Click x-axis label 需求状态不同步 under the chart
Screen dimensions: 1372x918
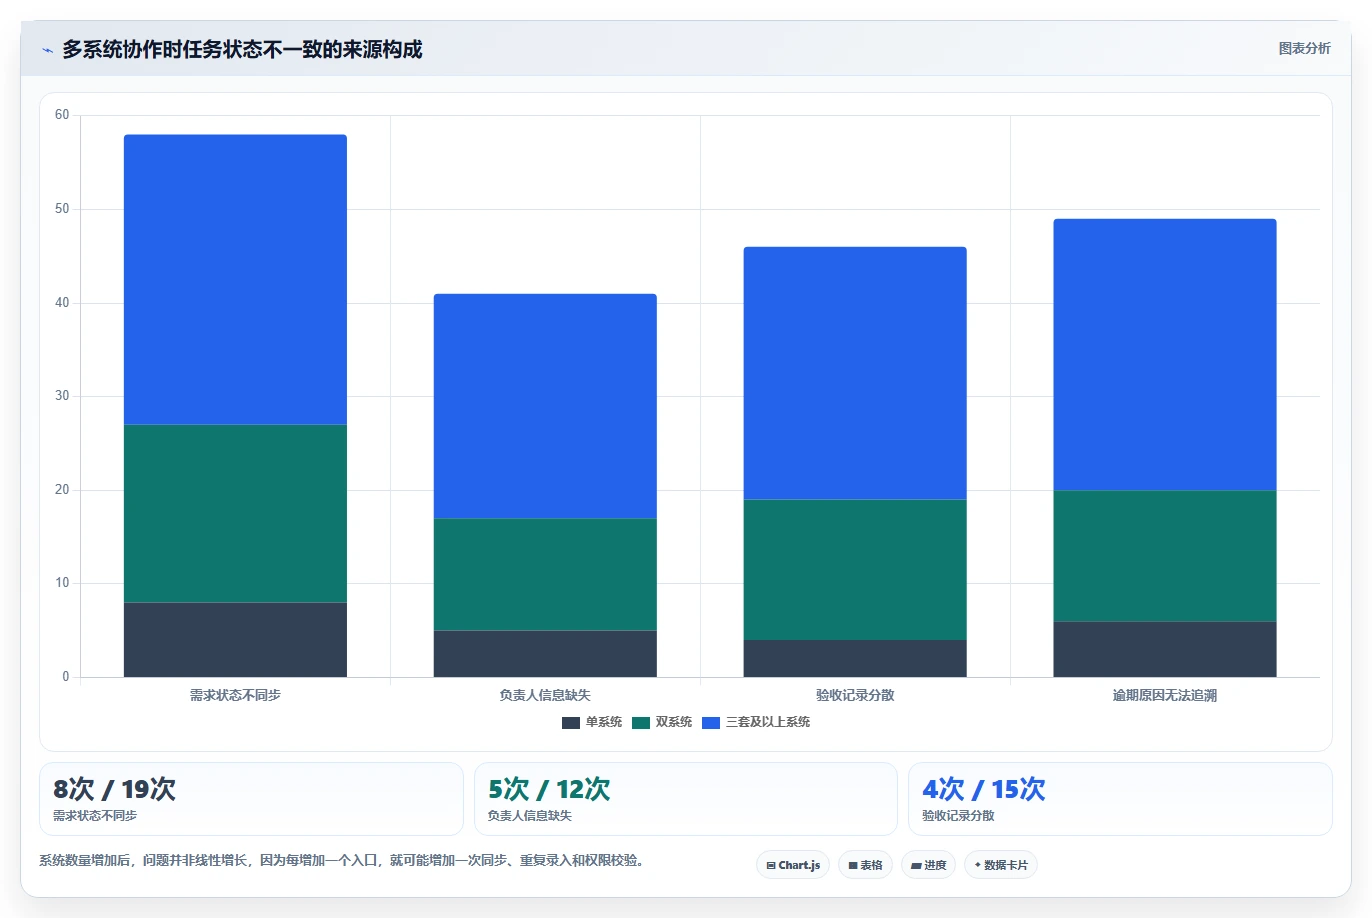(235, 695)
